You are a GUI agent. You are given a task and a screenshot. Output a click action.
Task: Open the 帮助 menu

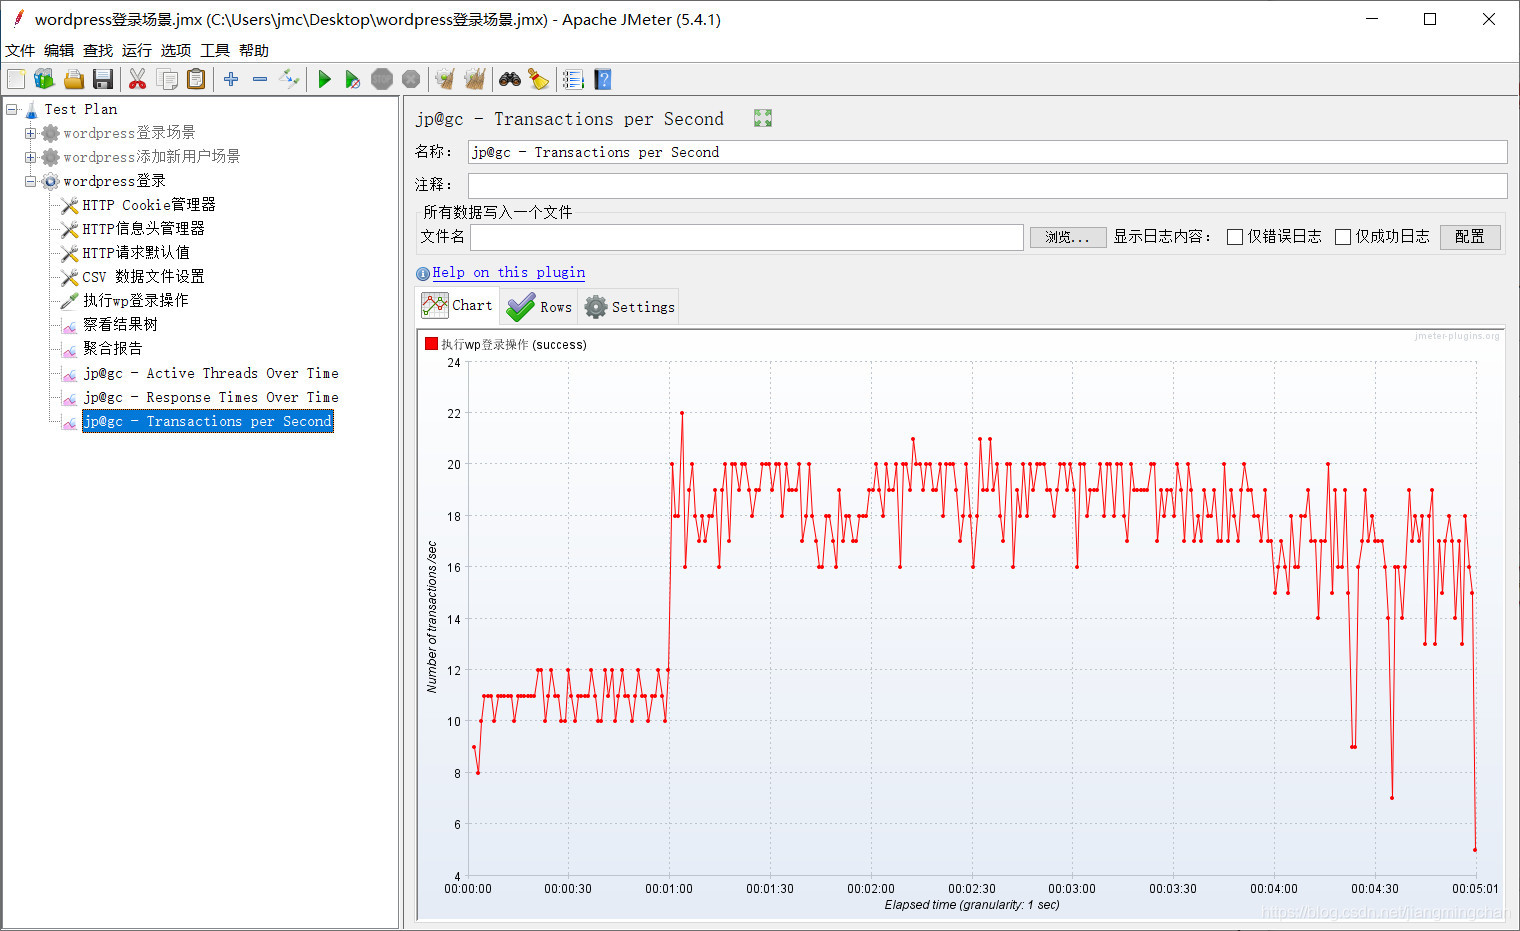coord(254,50)
